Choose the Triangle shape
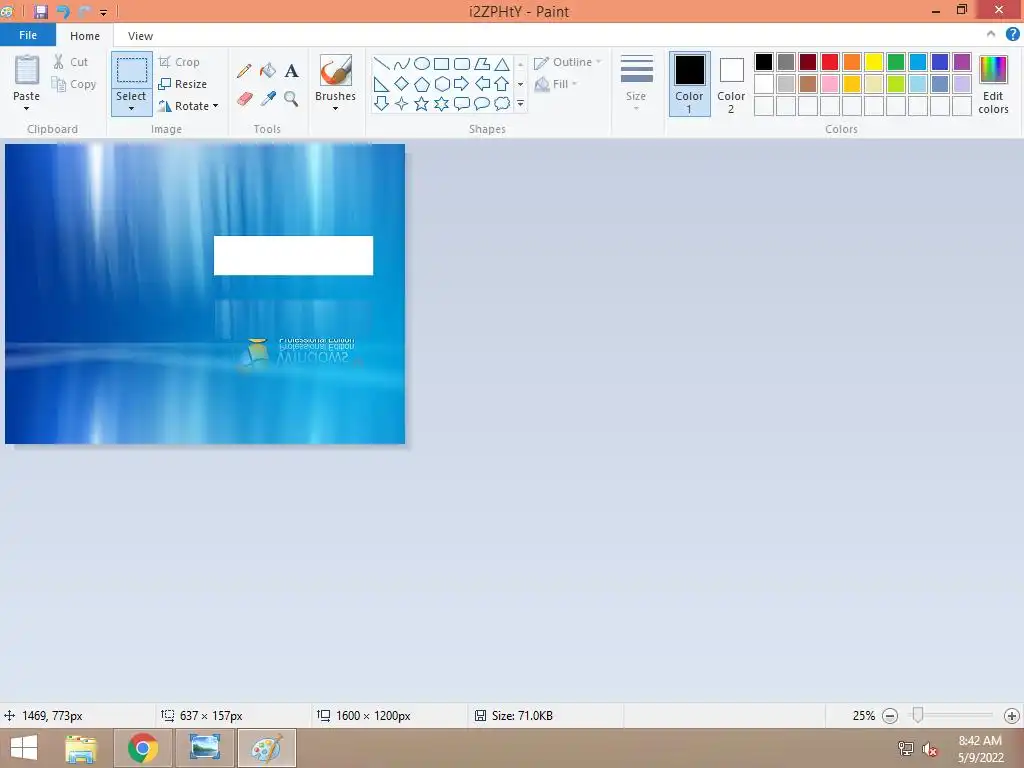The width and height of the screenshot is (1024, 768). [502, 63]
